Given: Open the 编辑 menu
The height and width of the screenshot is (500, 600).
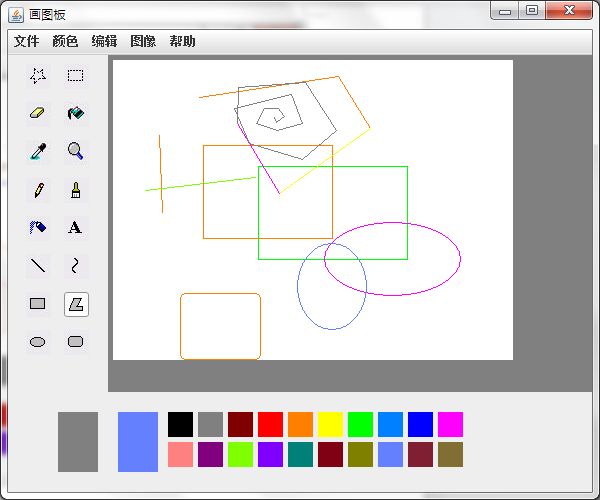Looking at the screenshot, I should 104,41.
